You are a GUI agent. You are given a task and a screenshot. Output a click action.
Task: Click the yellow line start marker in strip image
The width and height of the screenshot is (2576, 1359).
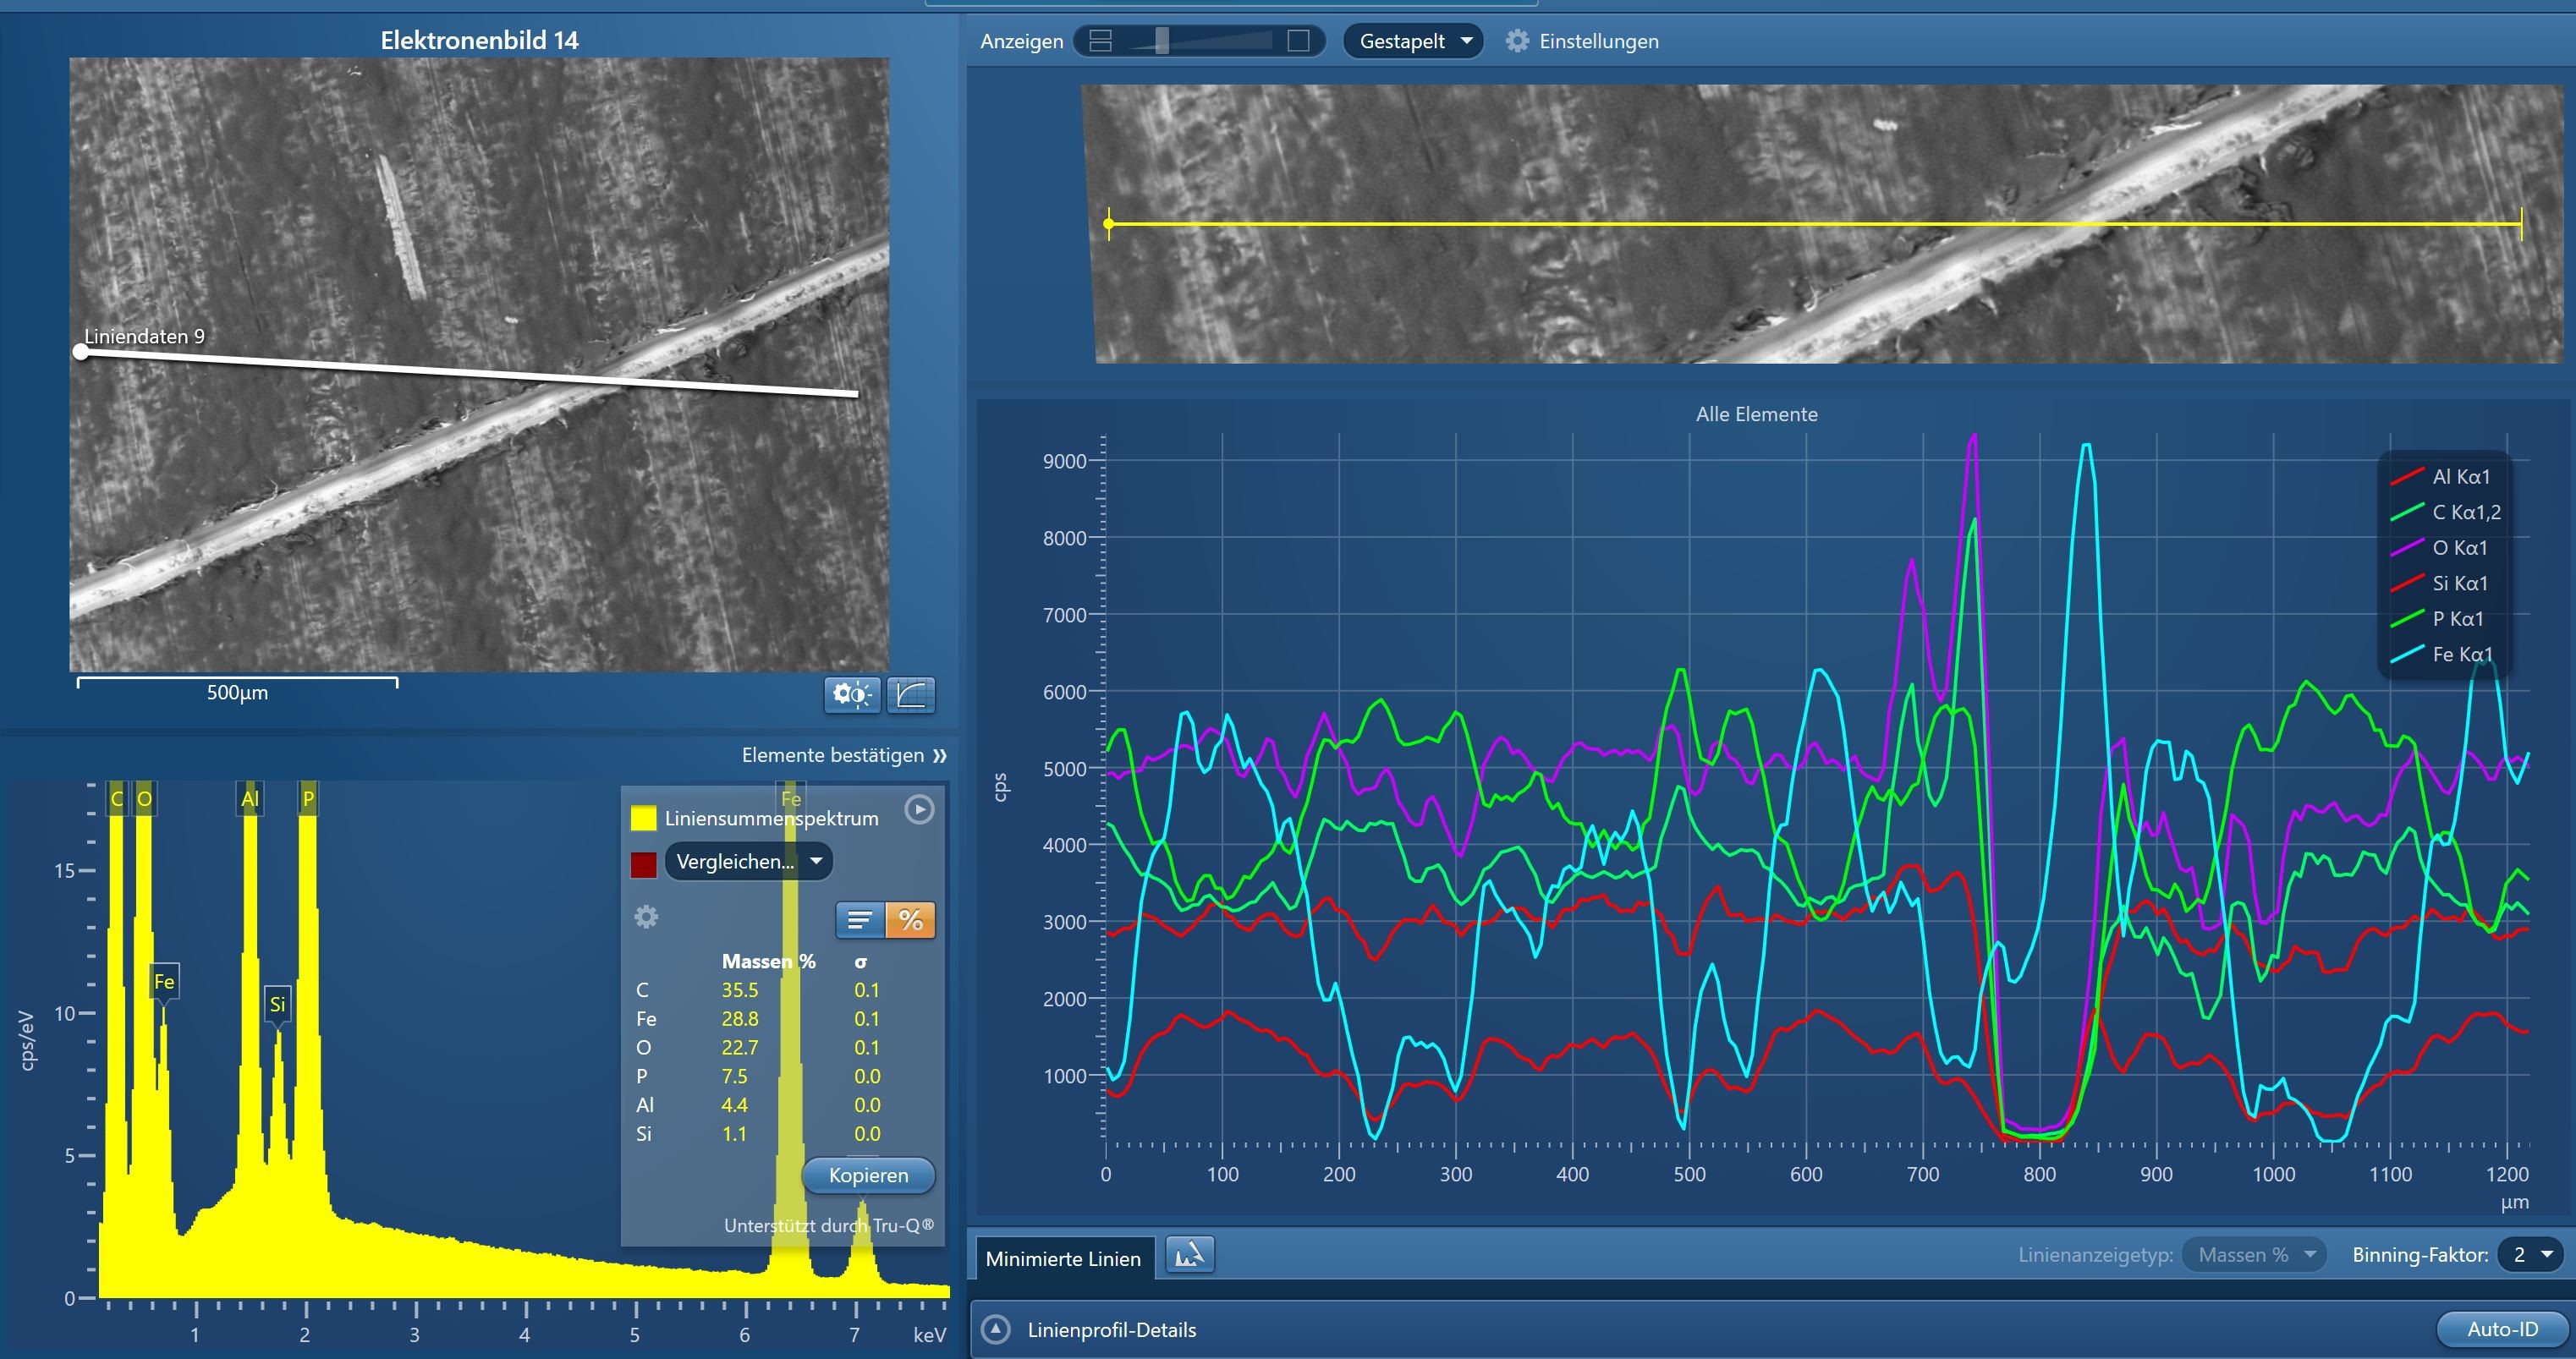(x=1108, y=223)
